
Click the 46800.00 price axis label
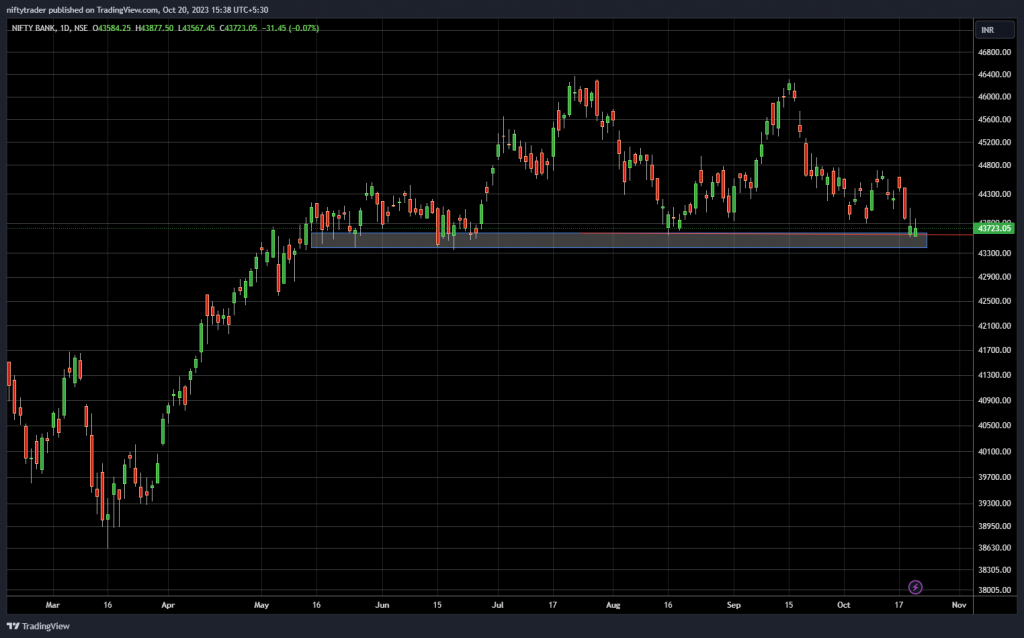[x=994, y=52]
